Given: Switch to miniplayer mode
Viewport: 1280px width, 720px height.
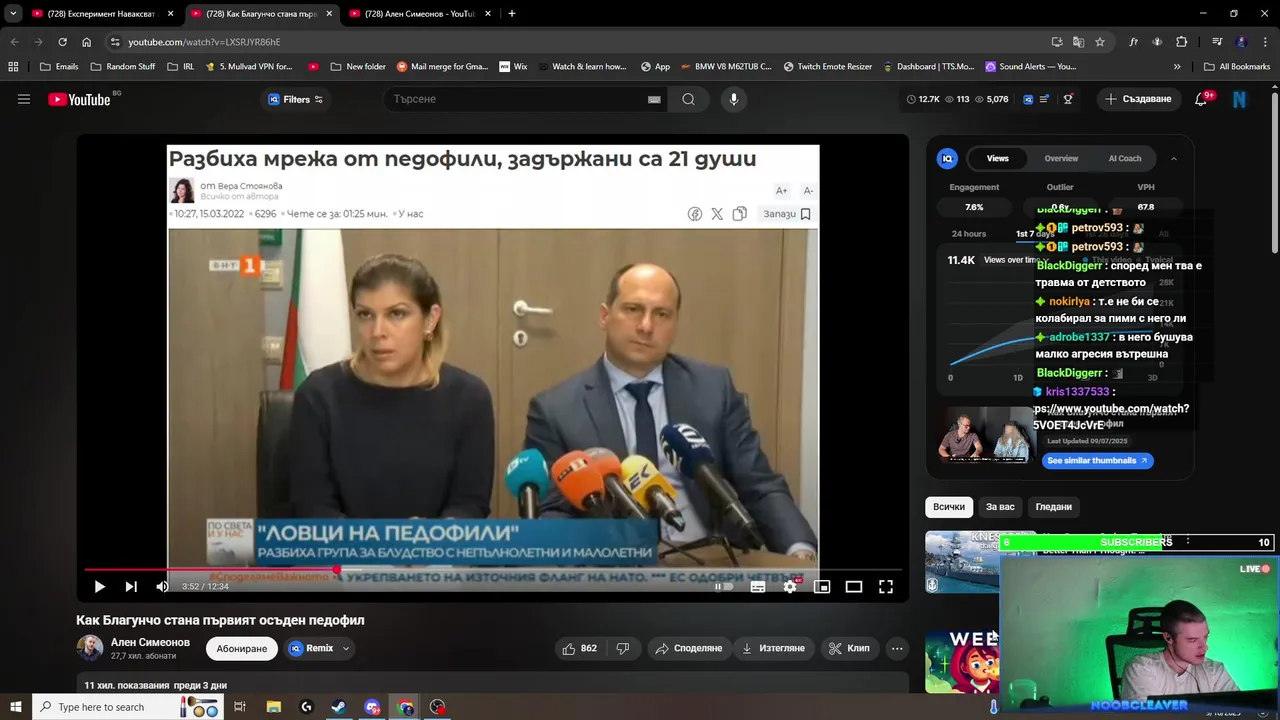Looking at the screenshot, I should point(822,587).
